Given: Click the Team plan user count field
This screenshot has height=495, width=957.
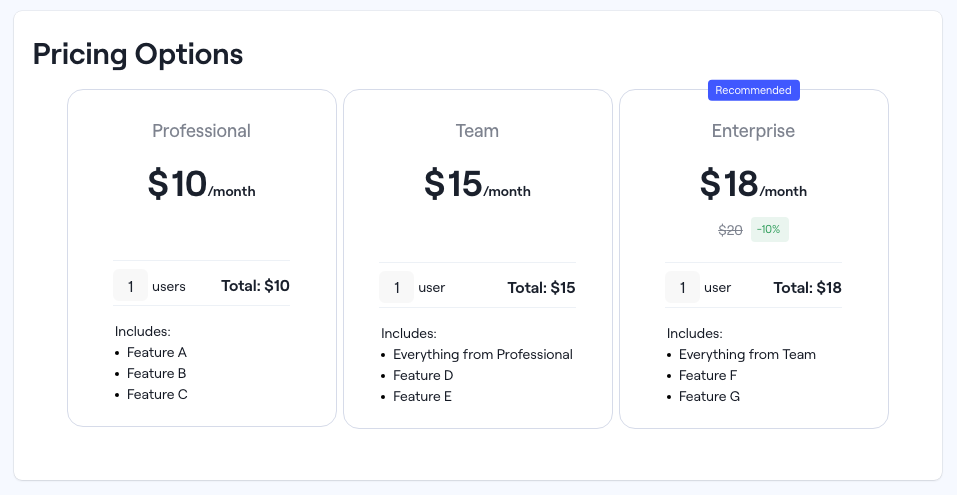Looking at the screenshot, I should pos(396,288).
